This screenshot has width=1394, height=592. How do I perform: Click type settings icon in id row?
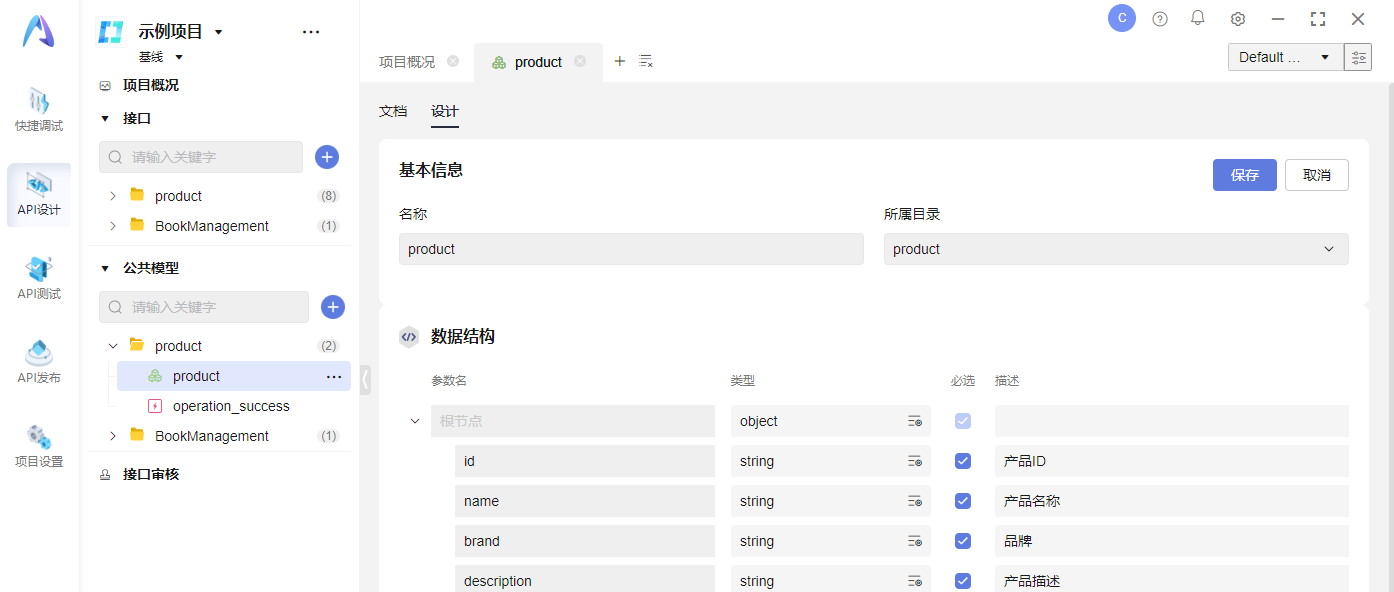914,461
